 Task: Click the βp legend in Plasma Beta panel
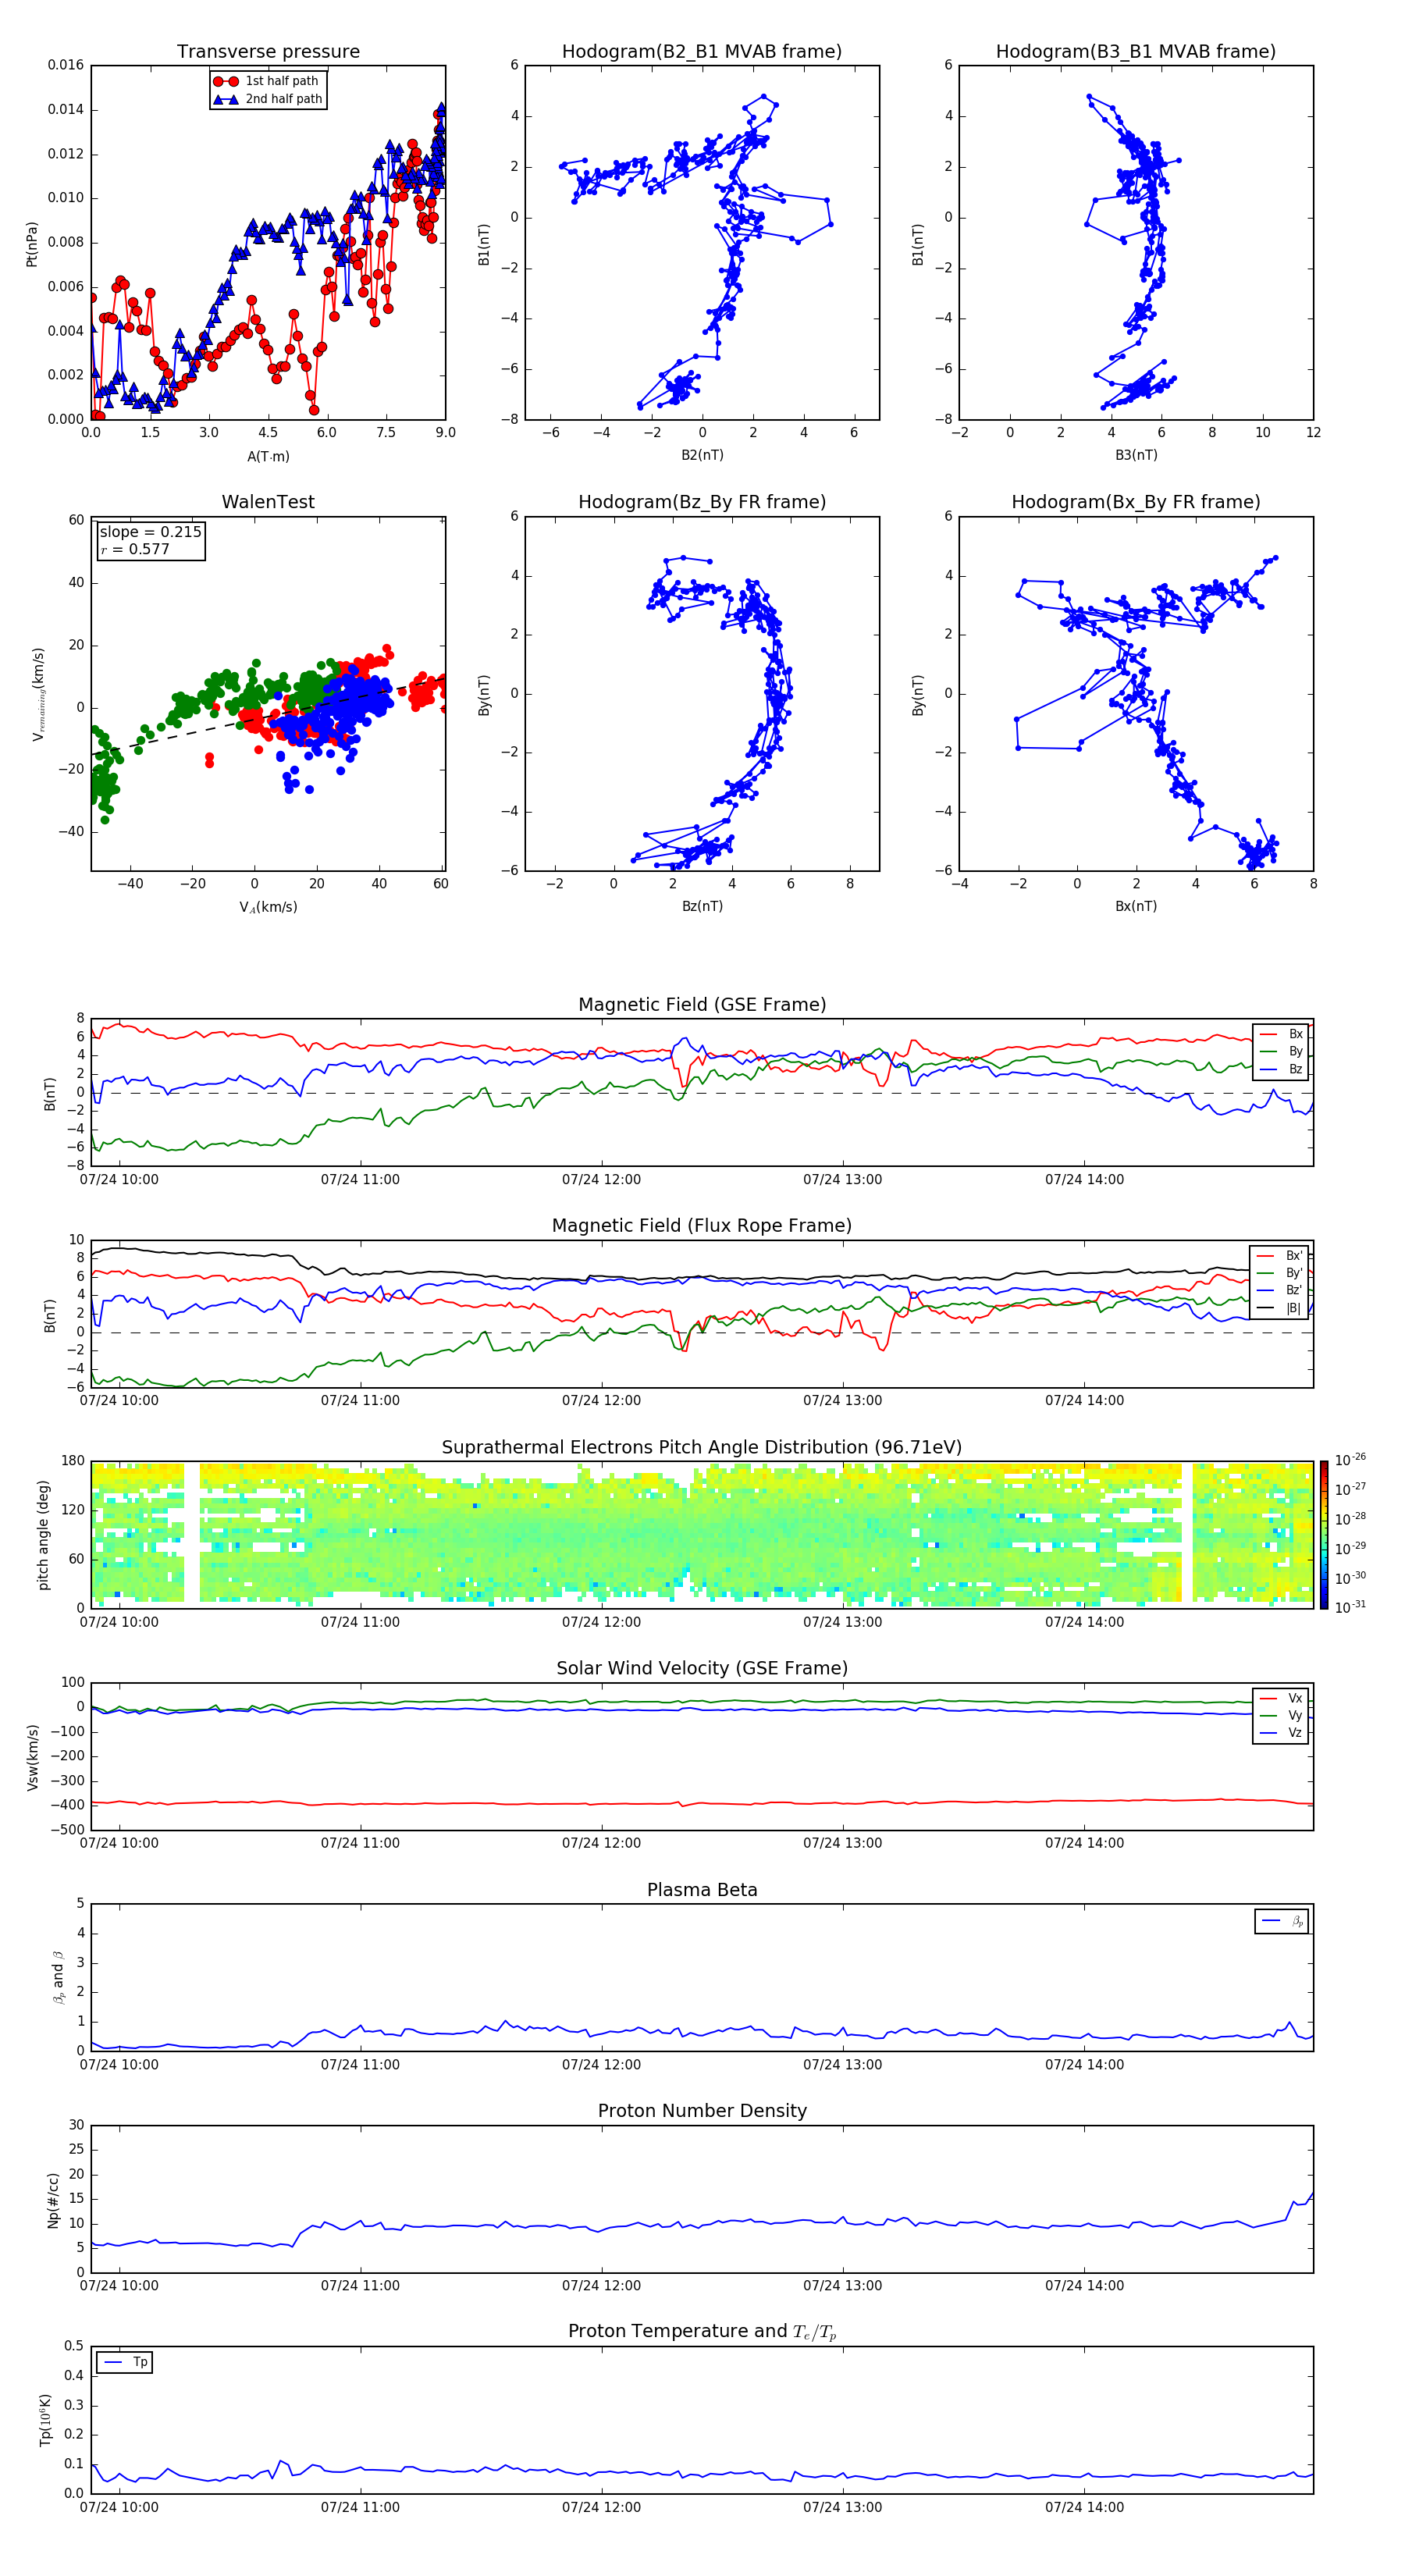[1281, 1921]
